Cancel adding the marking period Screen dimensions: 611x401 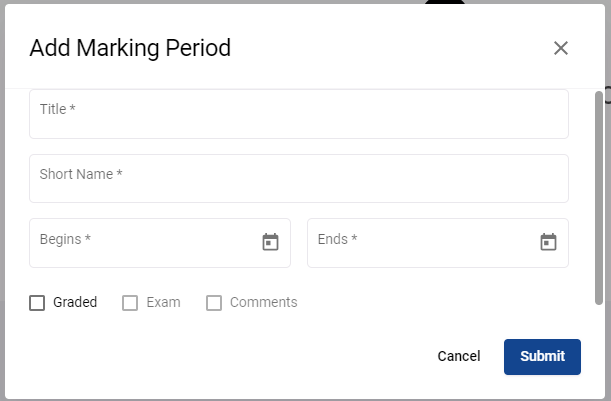[459, 356]
